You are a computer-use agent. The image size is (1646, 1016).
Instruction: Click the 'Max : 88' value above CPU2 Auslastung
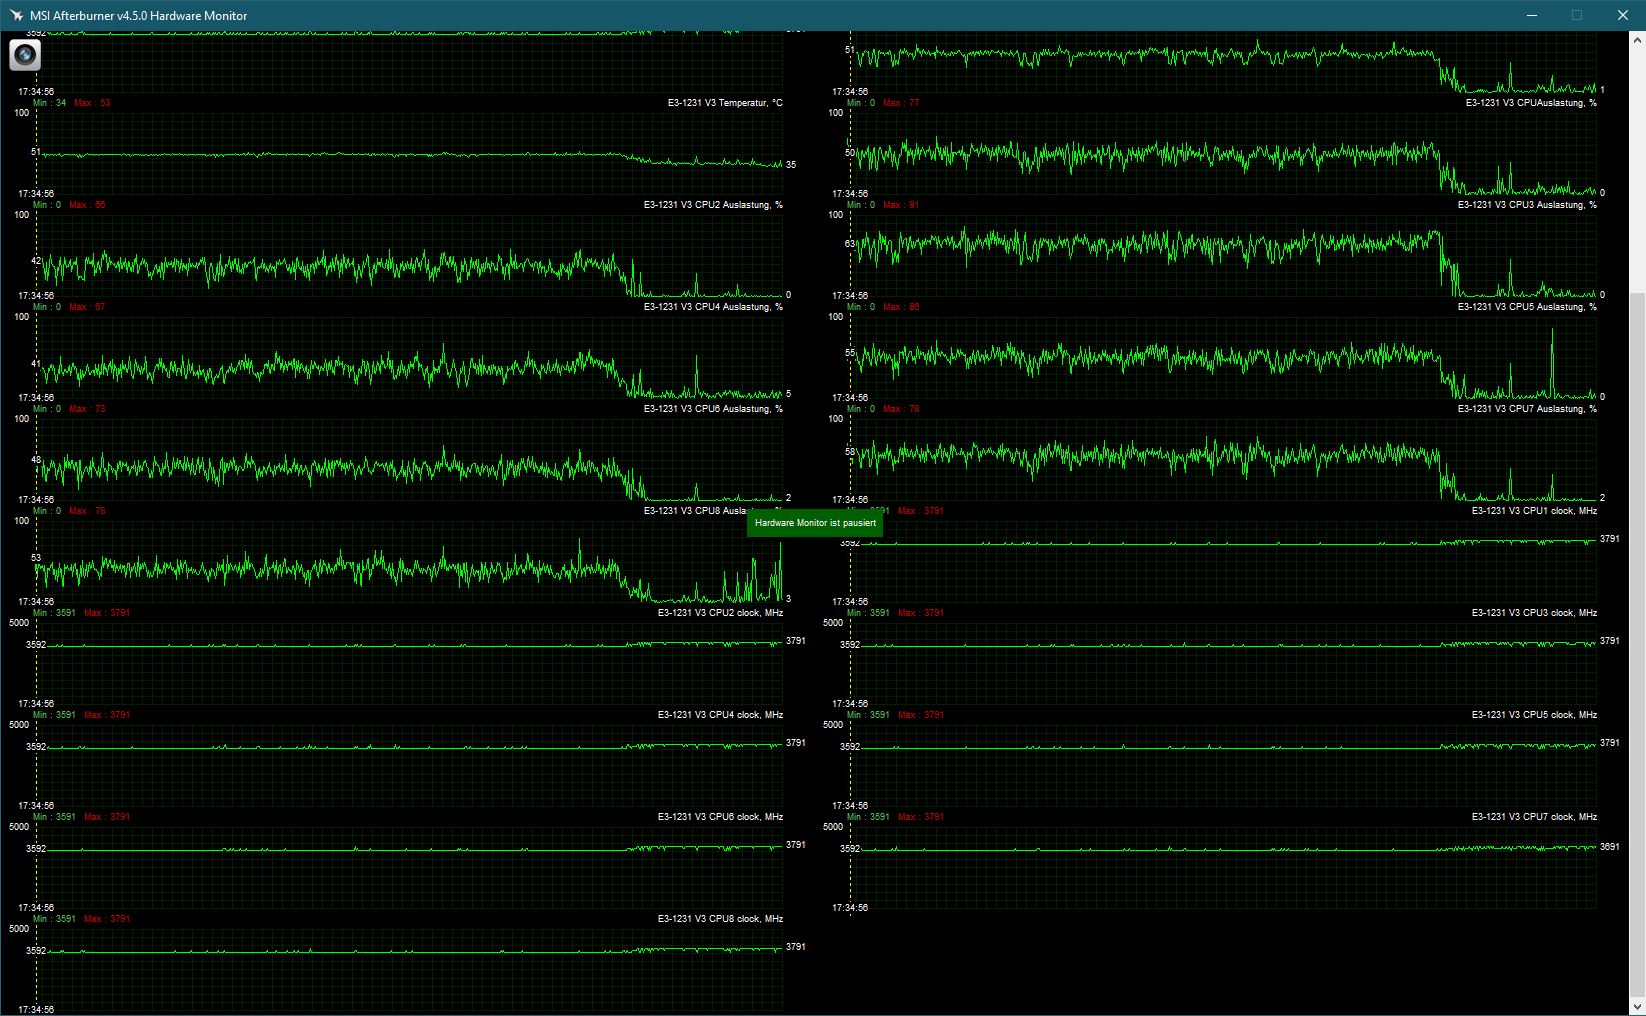point(87,205)
